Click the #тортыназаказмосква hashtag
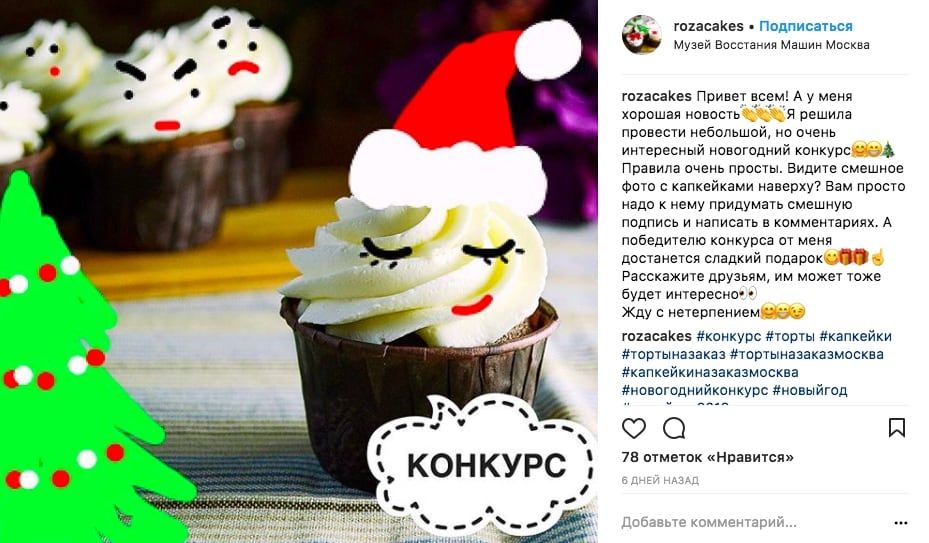929x543 pixels. (806, 354)
